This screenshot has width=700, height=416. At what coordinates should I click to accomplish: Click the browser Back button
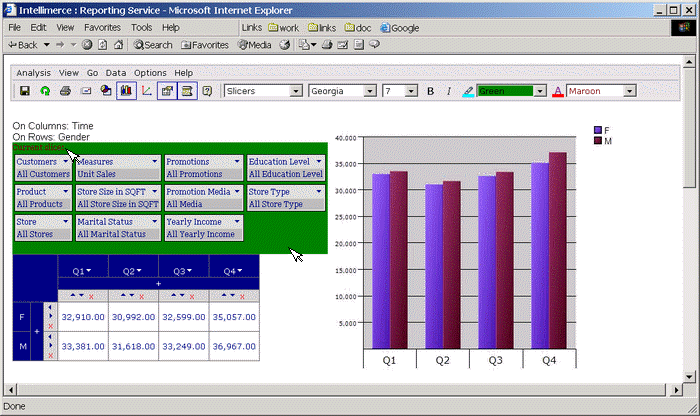point(24,45)
